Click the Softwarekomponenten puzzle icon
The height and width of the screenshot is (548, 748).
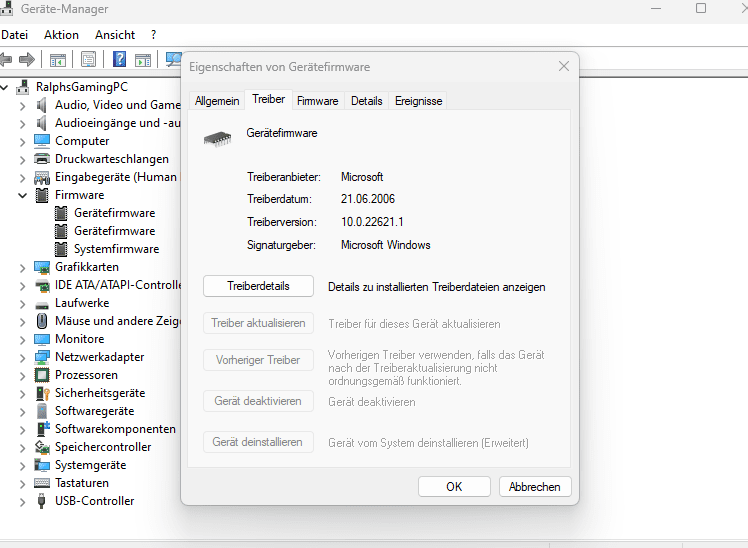pos(43,429)
